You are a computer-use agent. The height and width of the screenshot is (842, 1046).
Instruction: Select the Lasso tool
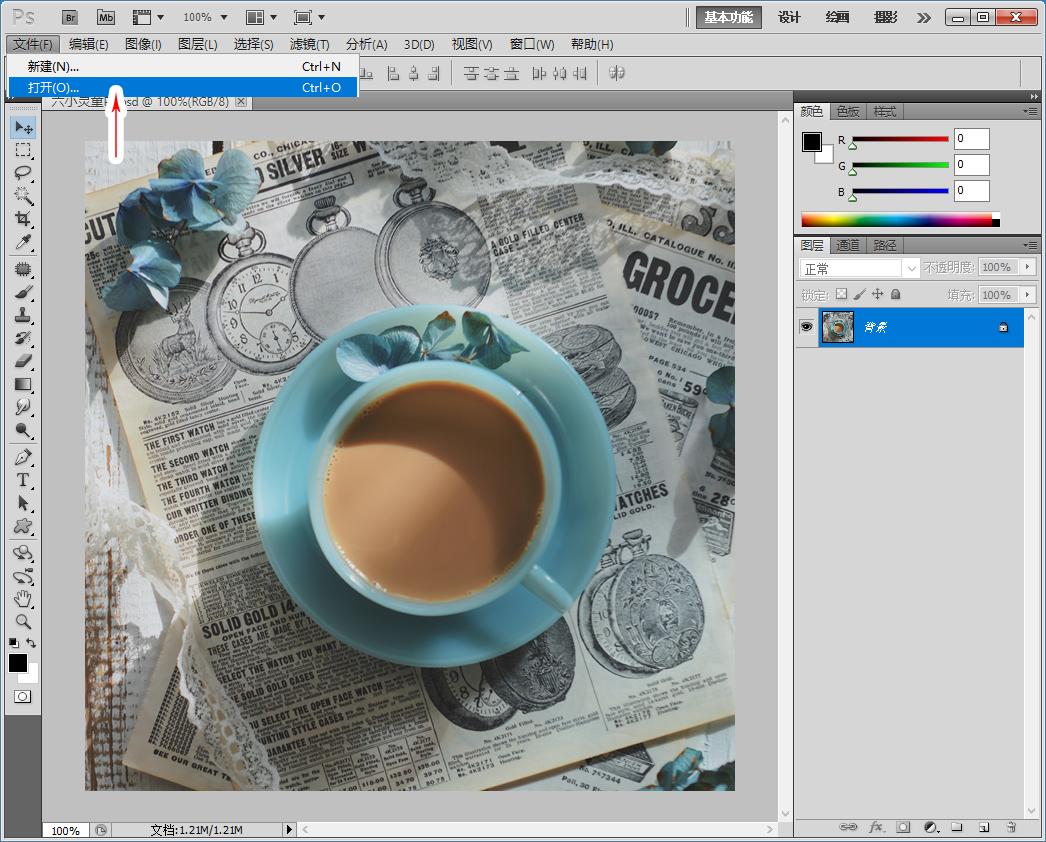[23, 172]
